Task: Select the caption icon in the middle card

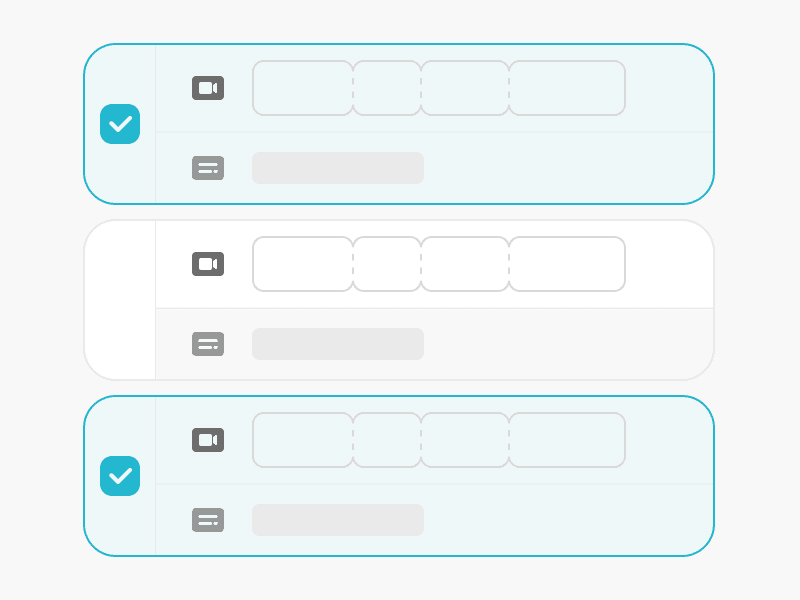Action: (x=208, y=344)
